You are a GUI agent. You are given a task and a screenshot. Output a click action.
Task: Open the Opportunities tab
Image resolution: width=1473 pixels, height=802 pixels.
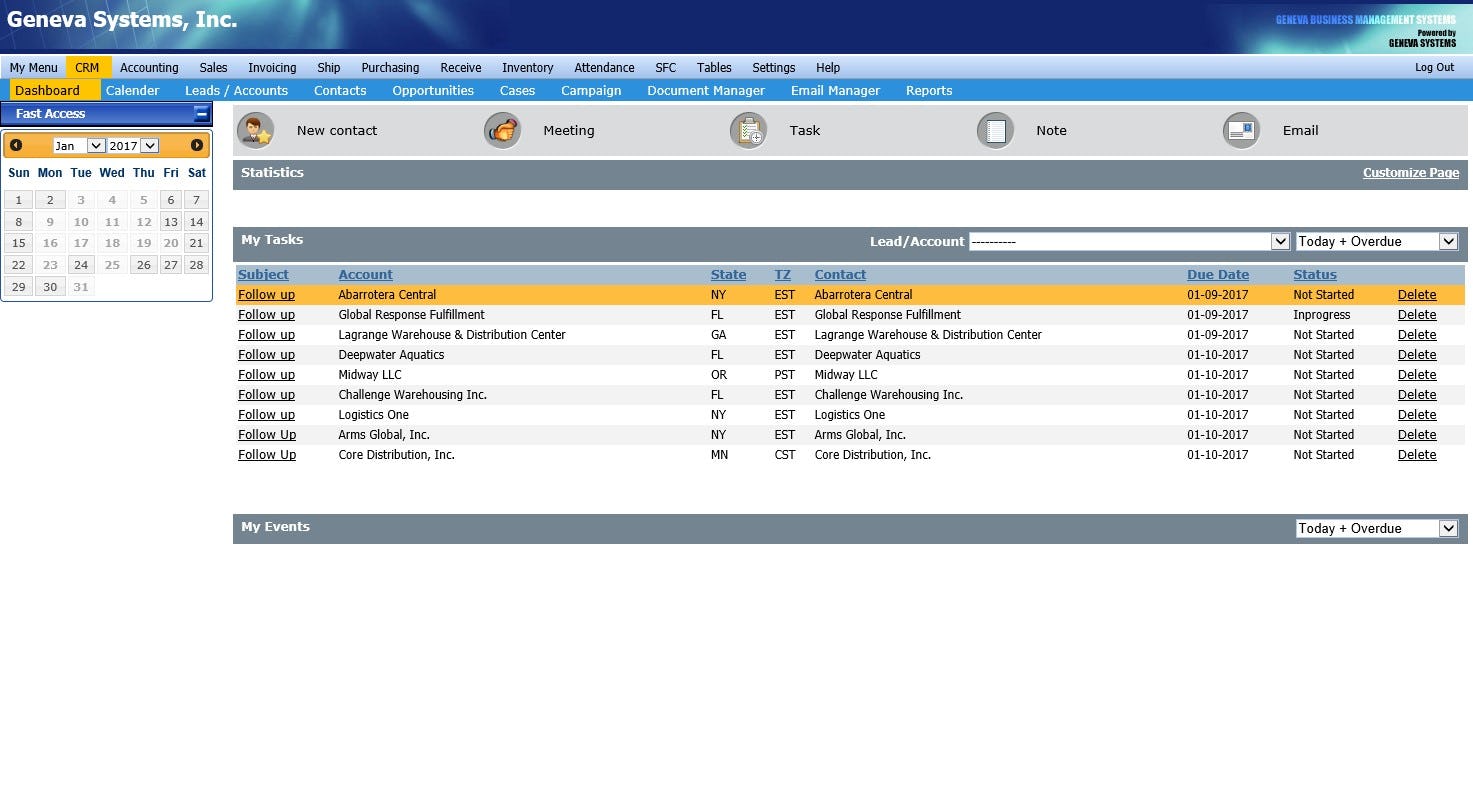433,90
